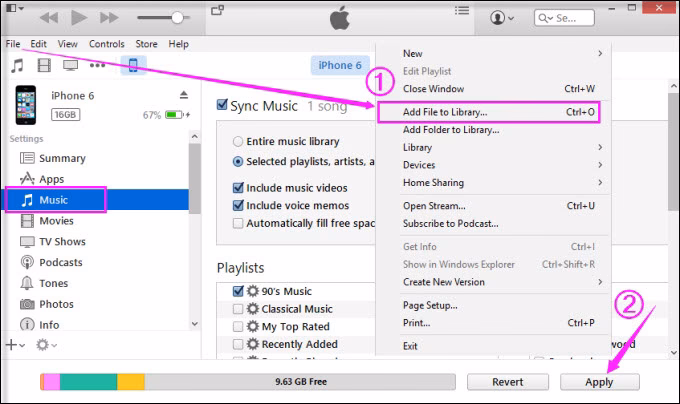
Task: Open the window menu icon at top-left
Action: pos(15,8)
